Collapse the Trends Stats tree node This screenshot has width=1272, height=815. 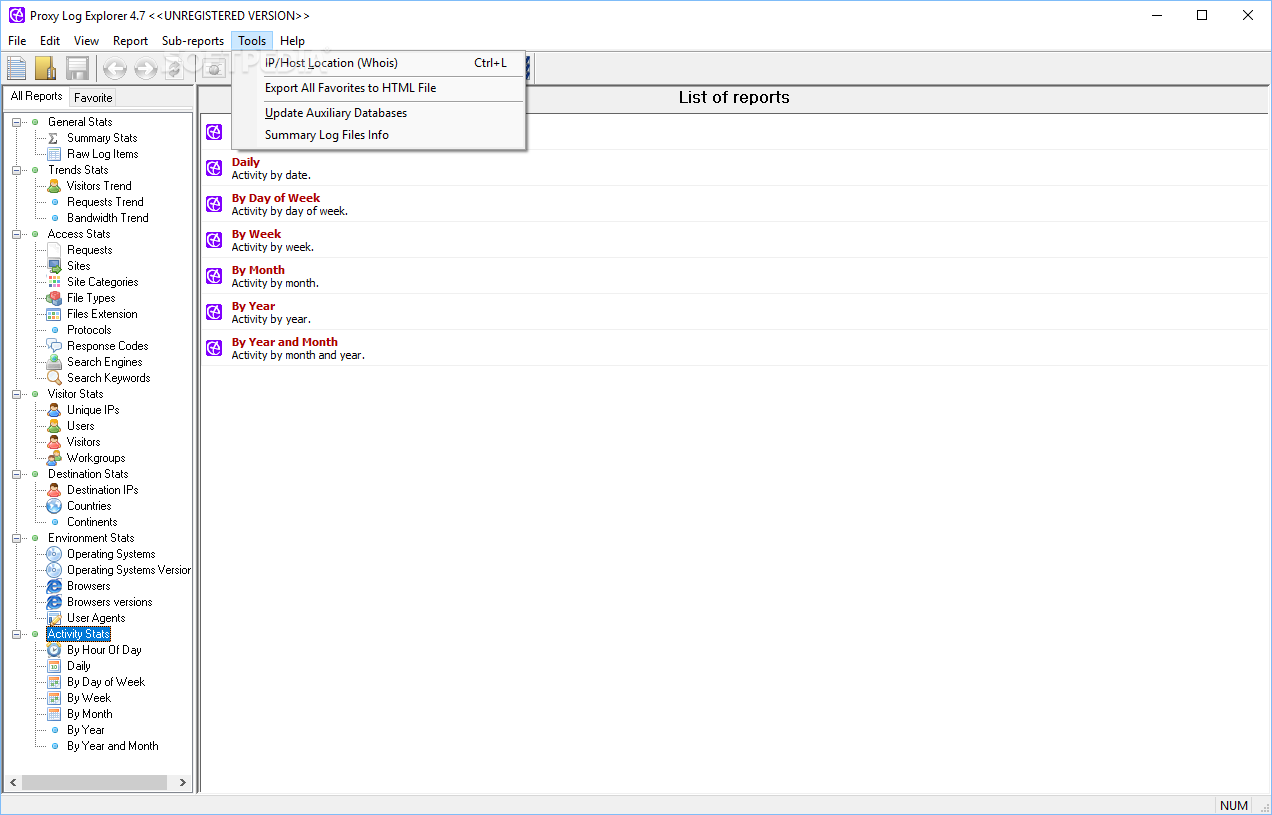[x=17, y=170]
